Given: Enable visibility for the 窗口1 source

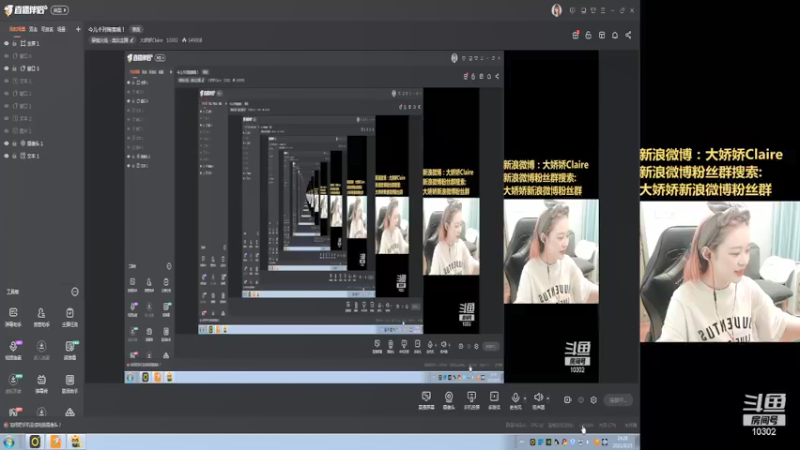Looking at the screenshot, I should pos(7,106).
